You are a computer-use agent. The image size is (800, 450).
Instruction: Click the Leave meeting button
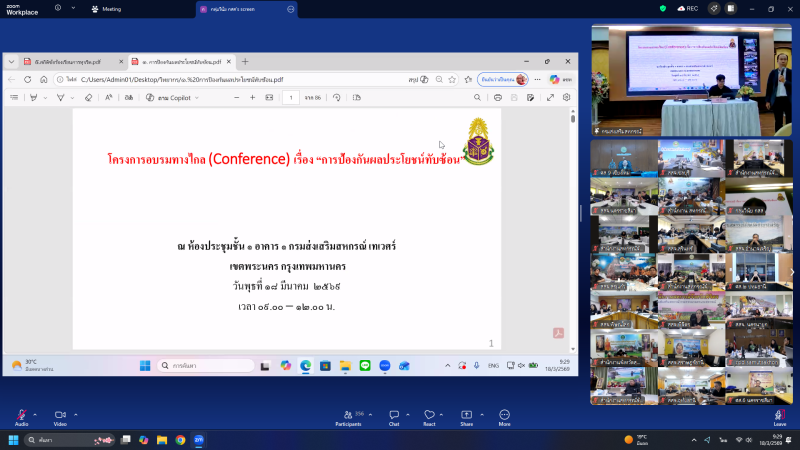click(779, 415)
